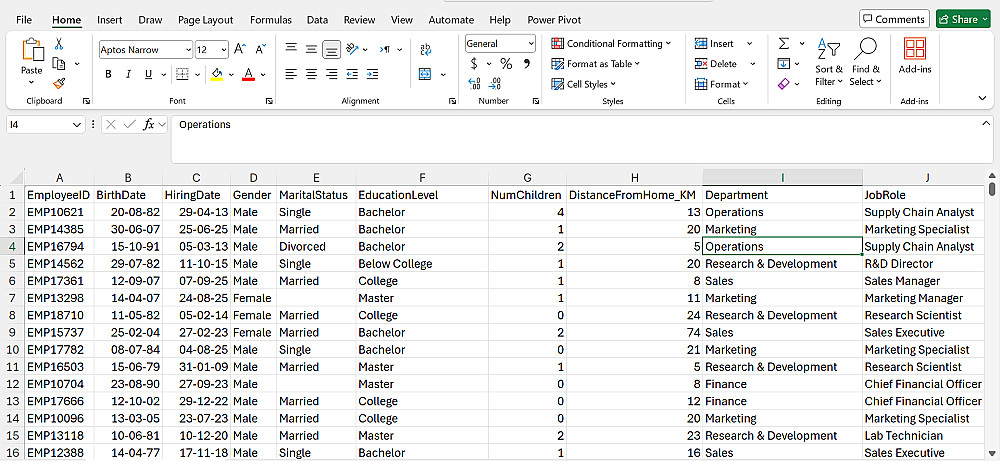This screenshot has height=461, width=1000.
Task: Increase font size with the larger A
Action: pos(239,49)
